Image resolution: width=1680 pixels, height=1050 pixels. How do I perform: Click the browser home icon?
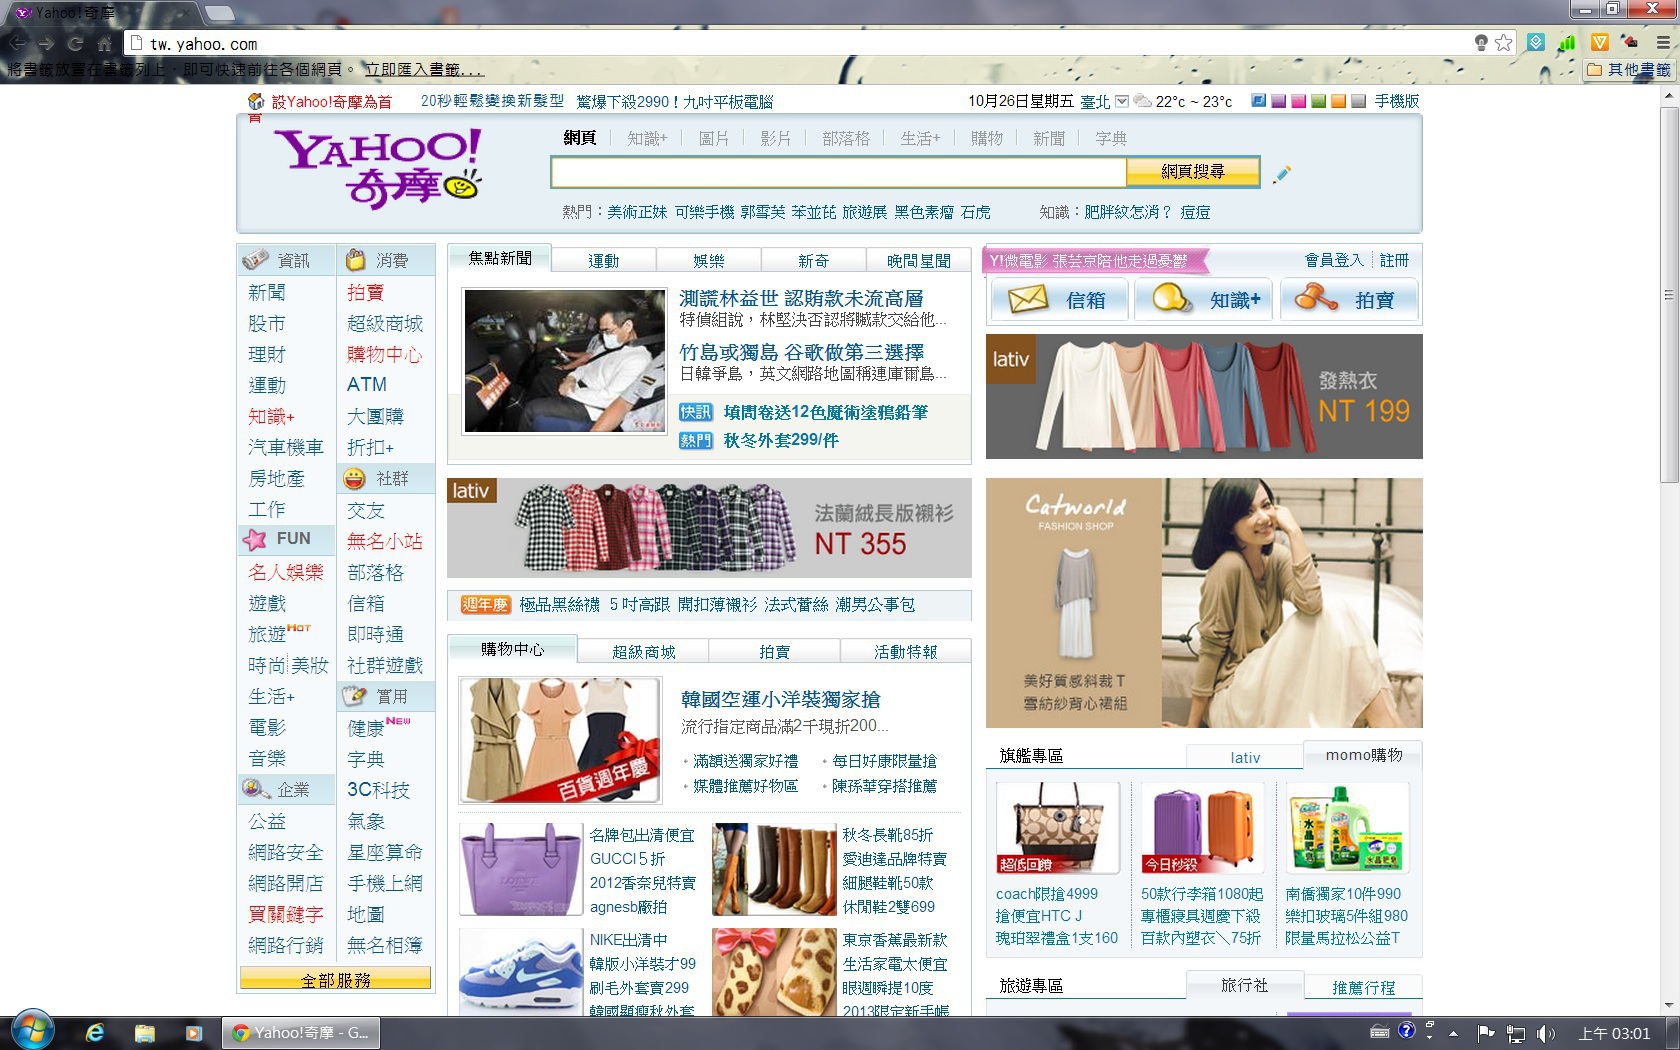point(104,43)
